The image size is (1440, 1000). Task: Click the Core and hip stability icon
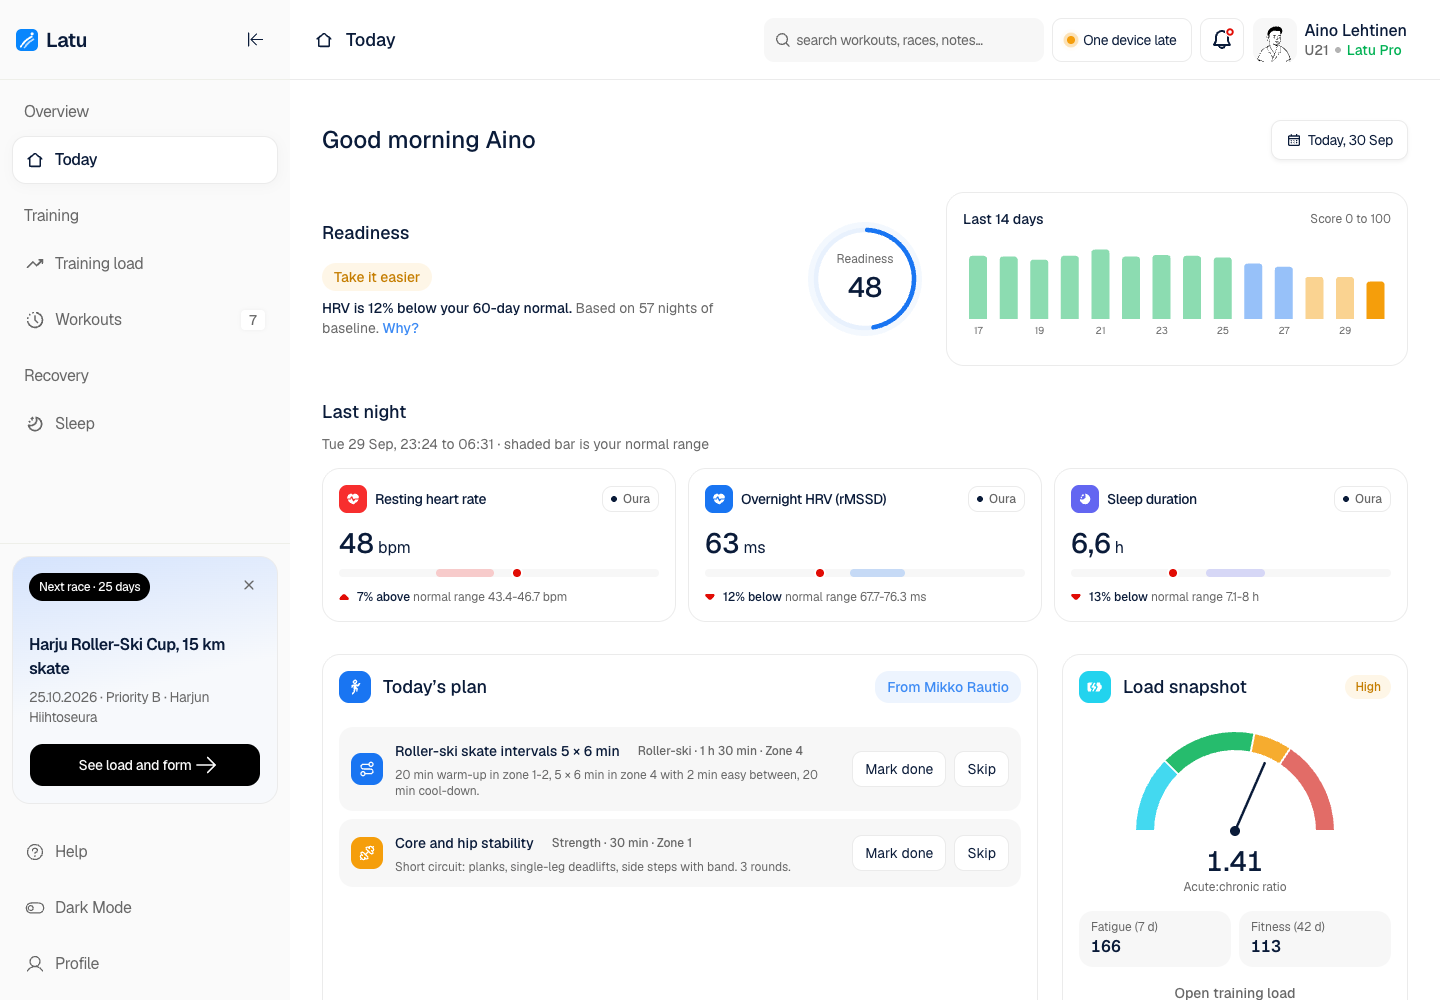click(x=367, y=853)
